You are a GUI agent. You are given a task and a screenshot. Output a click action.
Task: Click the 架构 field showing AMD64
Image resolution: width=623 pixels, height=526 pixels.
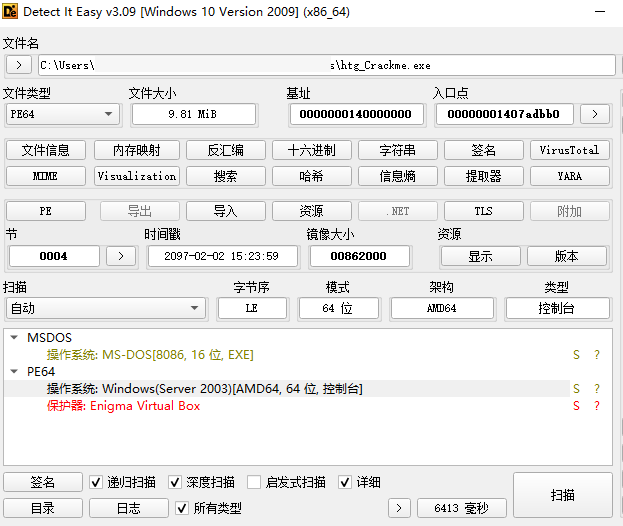[x=442, y=308]
